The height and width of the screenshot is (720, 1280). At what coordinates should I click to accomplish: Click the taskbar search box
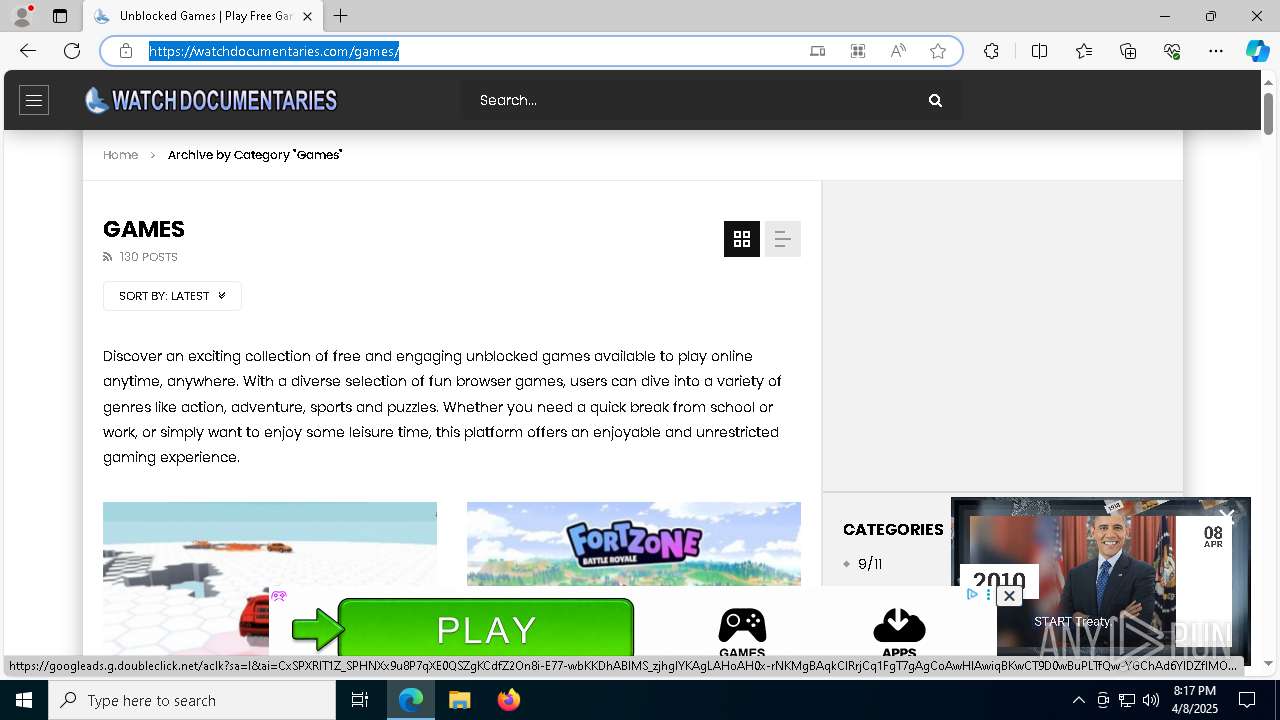192,700
